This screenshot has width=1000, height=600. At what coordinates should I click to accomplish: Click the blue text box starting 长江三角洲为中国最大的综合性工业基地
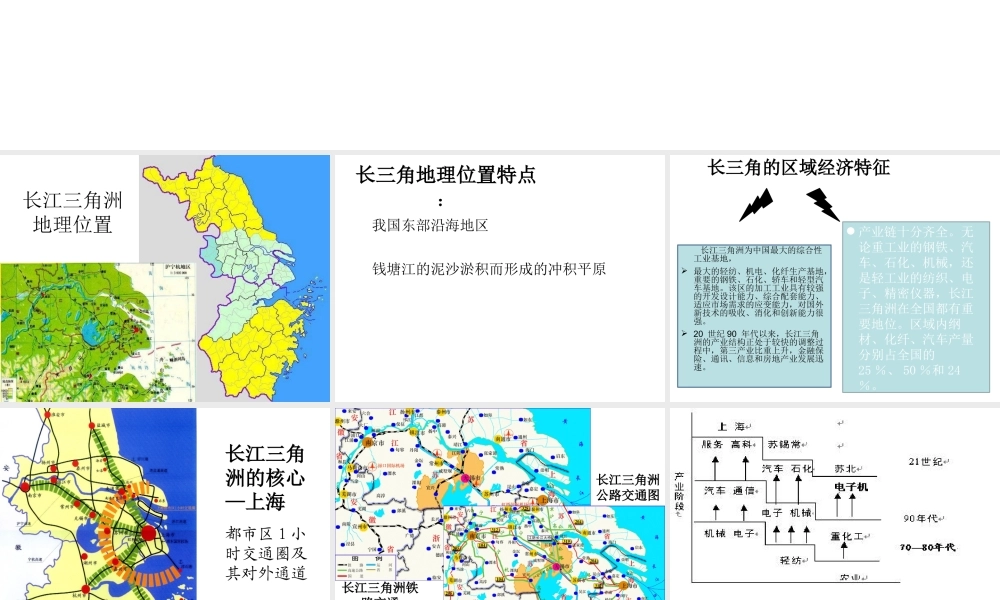pos(754,316)
